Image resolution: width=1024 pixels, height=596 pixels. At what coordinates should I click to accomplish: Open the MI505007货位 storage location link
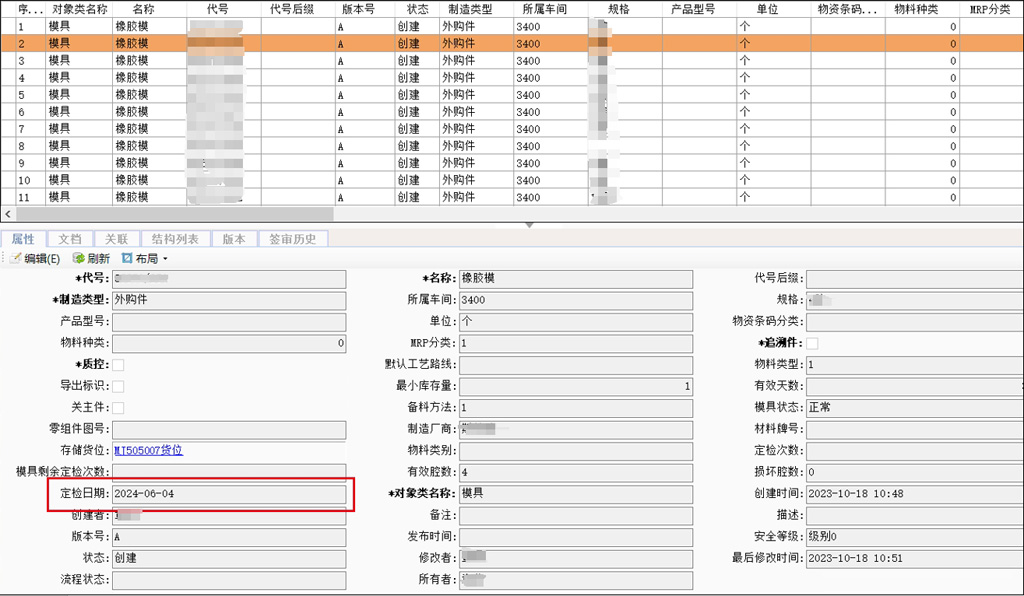pyautogui.click(x=148, y=451)
